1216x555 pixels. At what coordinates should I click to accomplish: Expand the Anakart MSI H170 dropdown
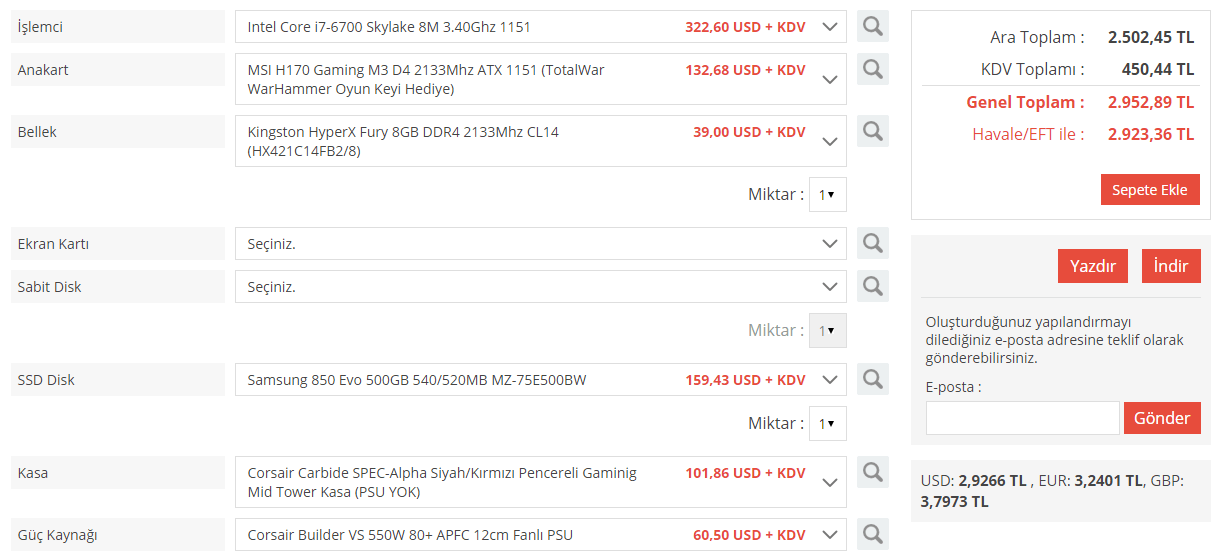(x=541, y=79)
